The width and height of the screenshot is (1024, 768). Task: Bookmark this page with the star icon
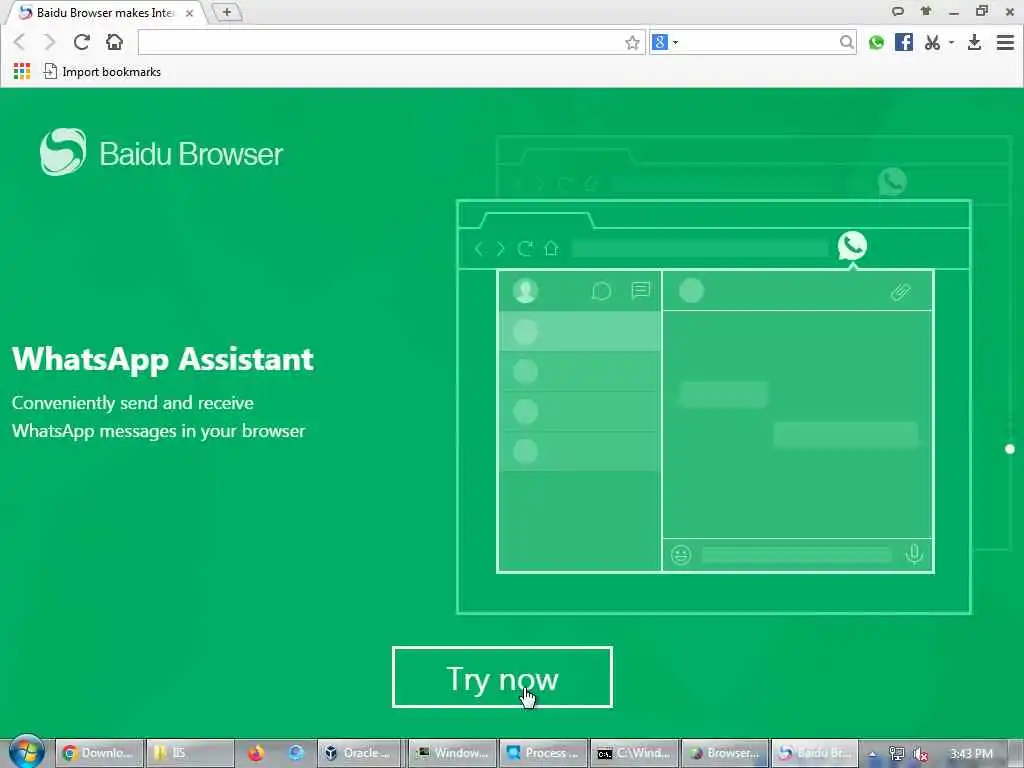click(x=632, y=43)
